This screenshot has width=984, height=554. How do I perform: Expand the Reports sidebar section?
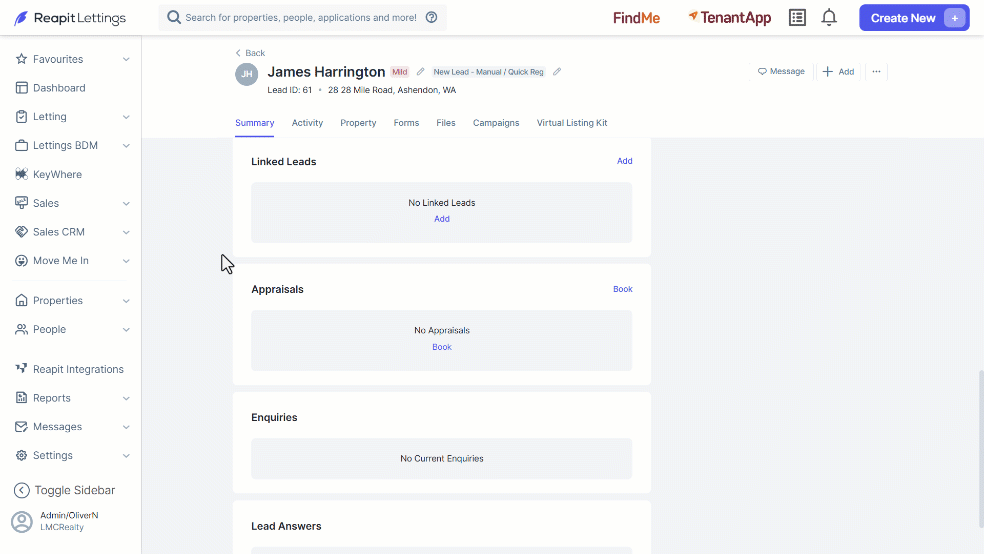coord(126,398)
